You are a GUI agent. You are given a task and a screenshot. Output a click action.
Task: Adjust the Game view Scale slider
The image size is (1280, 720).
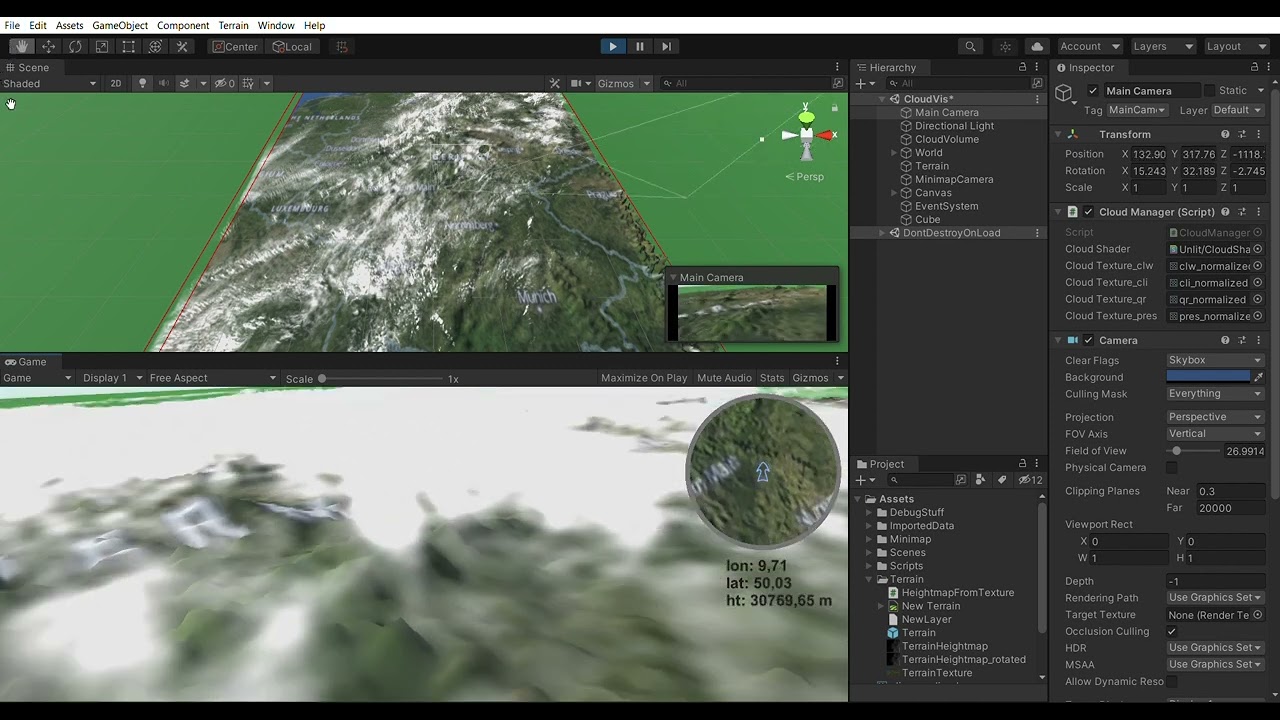coord(380,379)
